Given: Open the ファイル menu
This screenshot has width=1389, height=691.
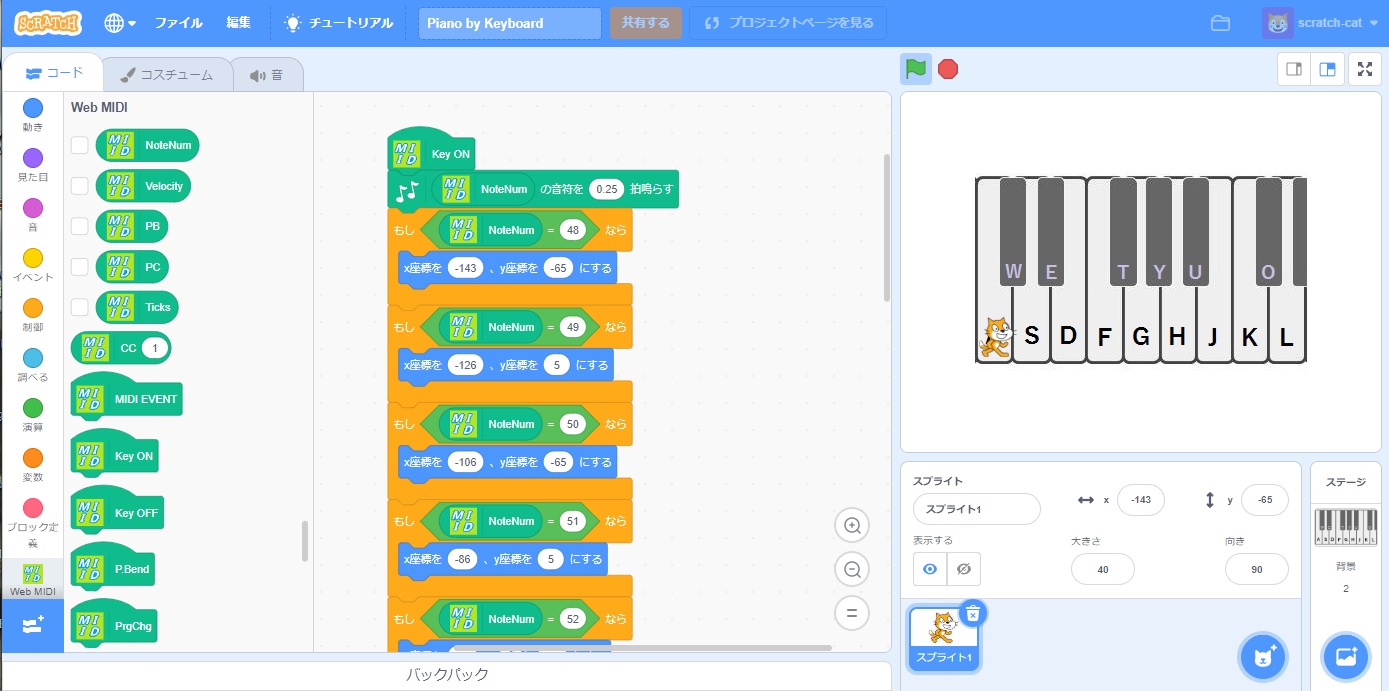Looking at the screenshot, I should tap(178, 23).
